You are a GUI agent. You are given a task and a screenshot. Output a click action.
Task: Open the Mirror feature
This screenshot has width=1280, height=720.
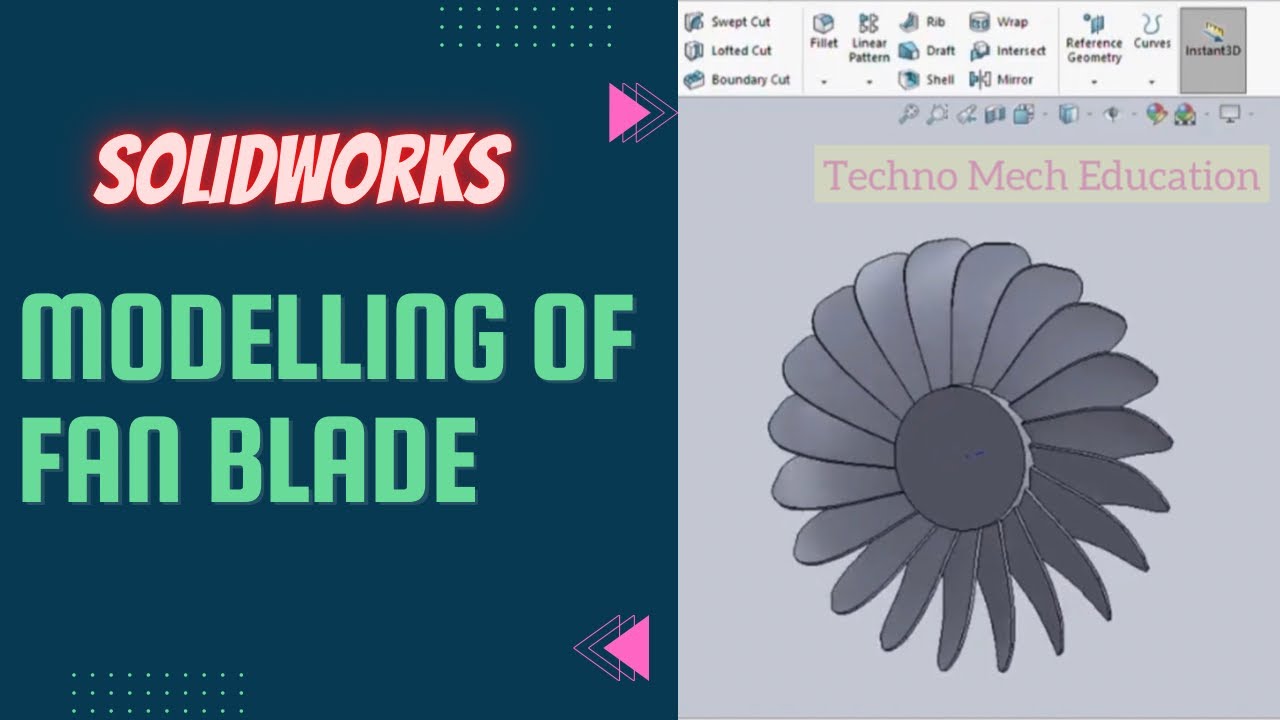pyautogui.click(x=1001, y=79)
